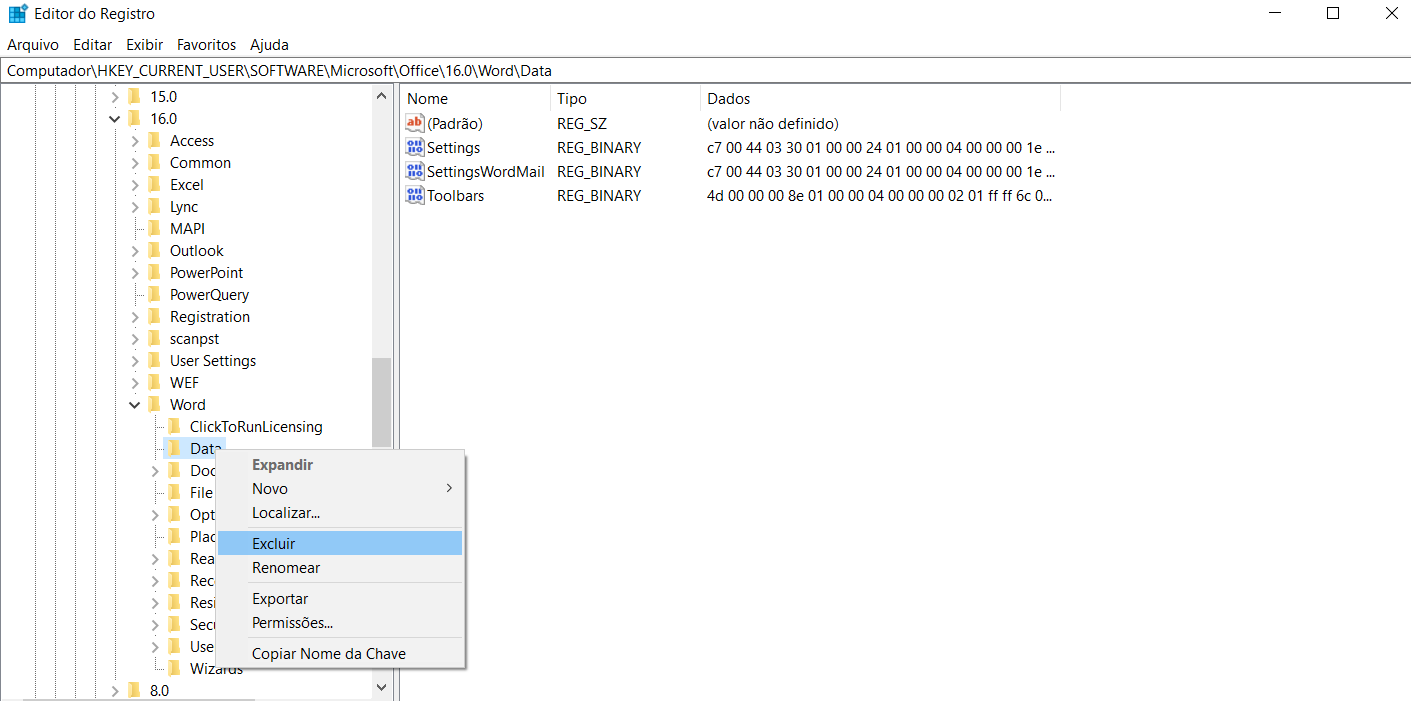Sort by the Dados column header
1411x701 pixels.
pos(880,99)
